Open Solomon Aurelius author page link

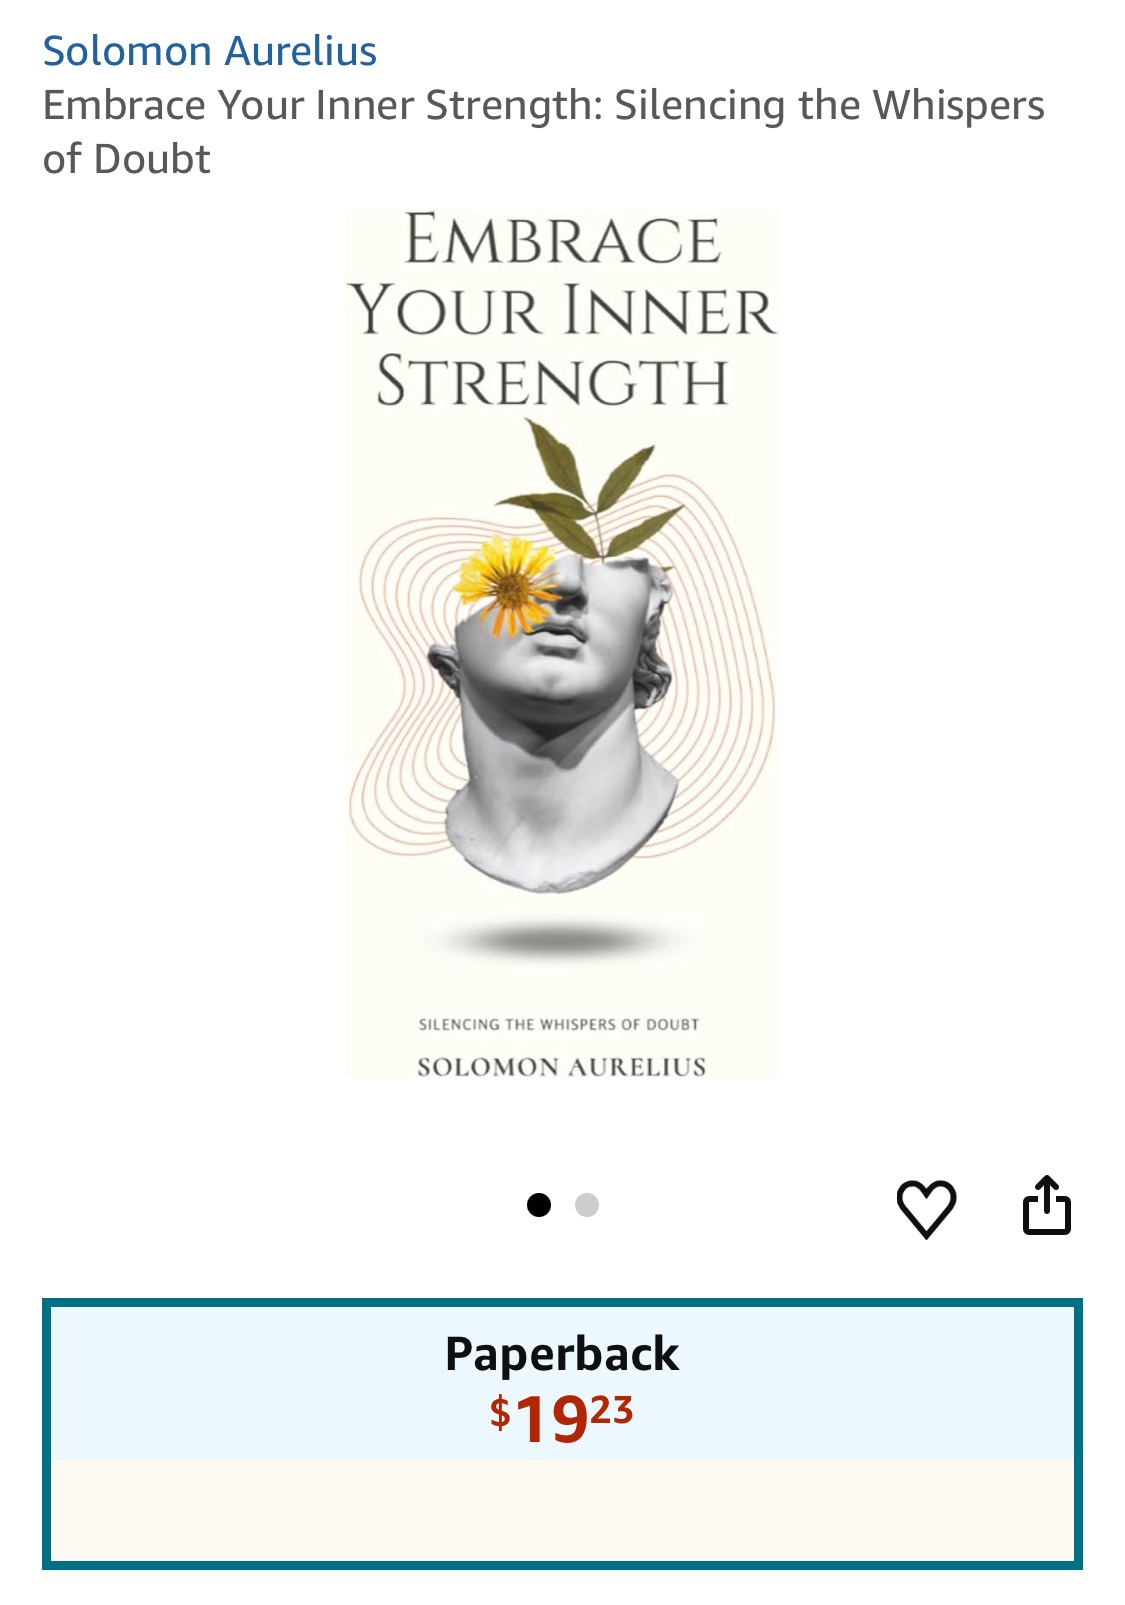[x=210, y=51]
